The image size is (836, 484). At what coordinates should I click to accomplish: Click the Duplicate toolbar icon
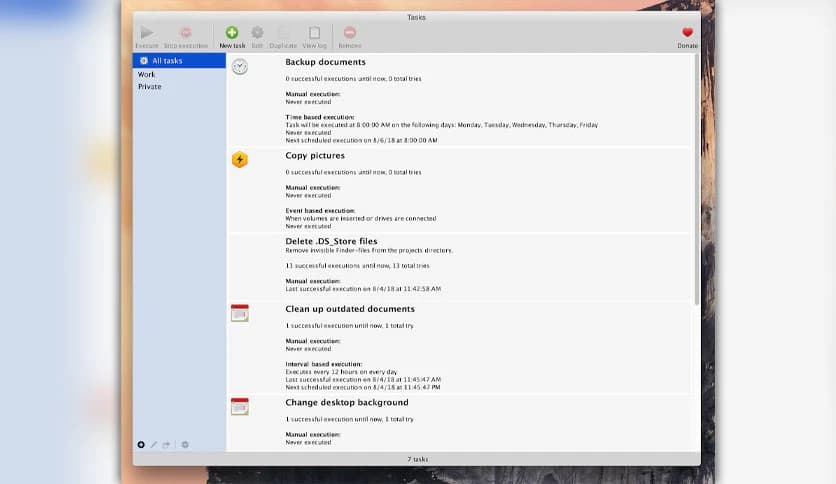[284, 33]
